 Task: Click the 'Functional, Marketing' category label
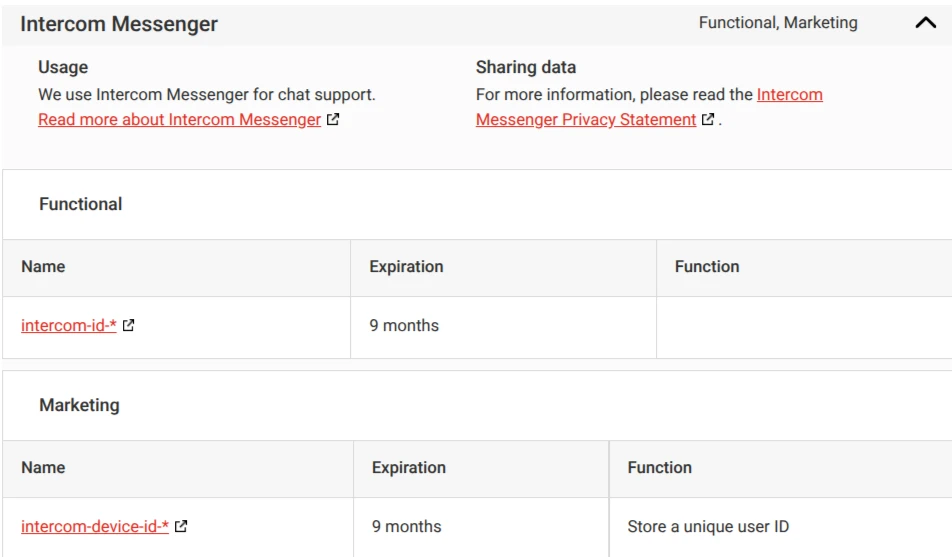778,22
